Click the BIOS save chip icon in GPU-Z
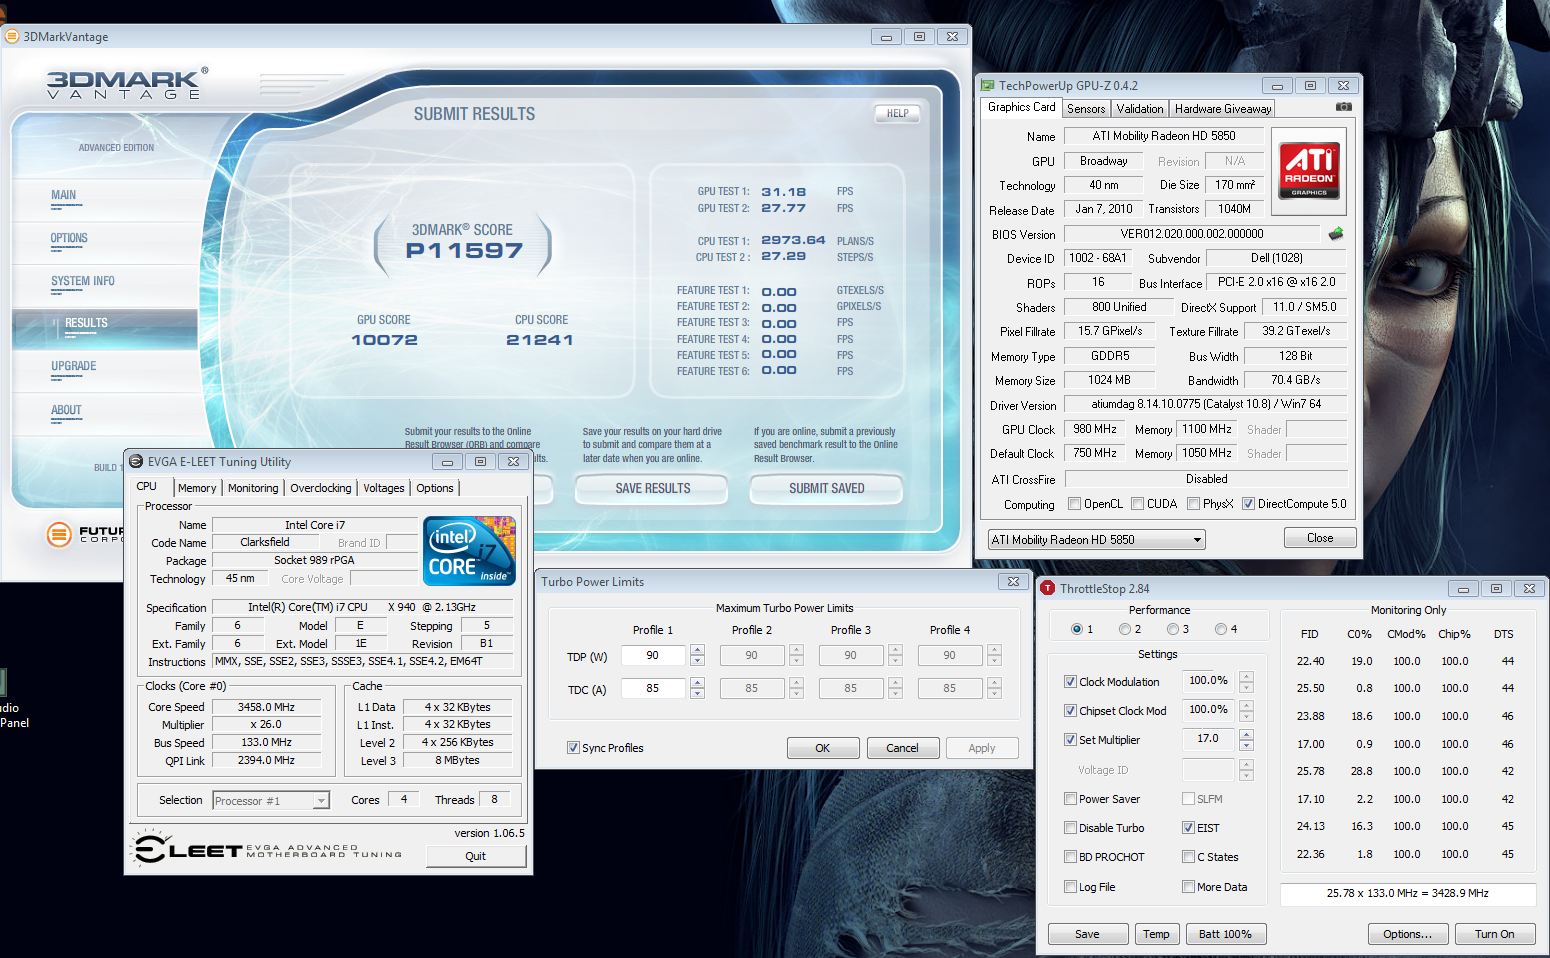This screenshot has height=958, width=1550. pos(1335,234)
